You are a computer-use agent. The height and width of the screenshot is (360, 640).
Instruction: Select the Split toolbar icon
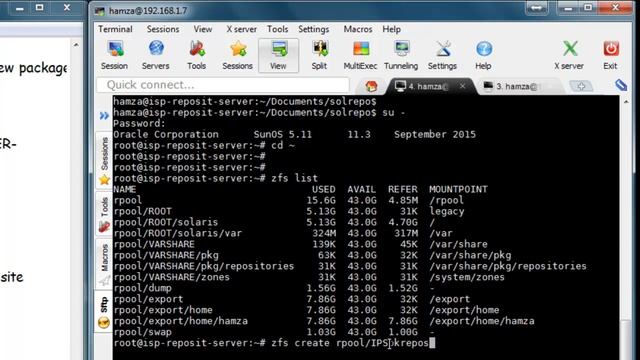click(x=319, y=55)
